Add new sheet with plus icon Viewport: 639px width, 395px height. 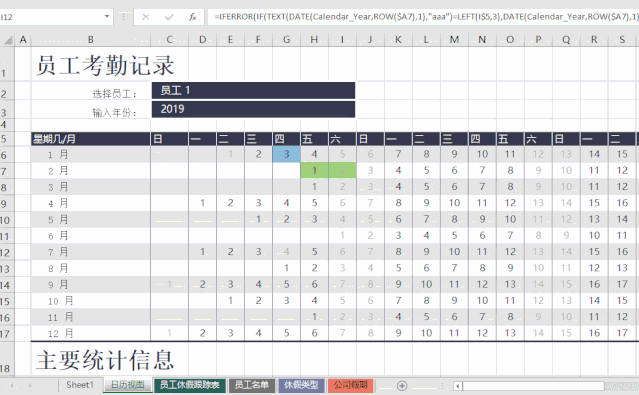tap(402, 386)
